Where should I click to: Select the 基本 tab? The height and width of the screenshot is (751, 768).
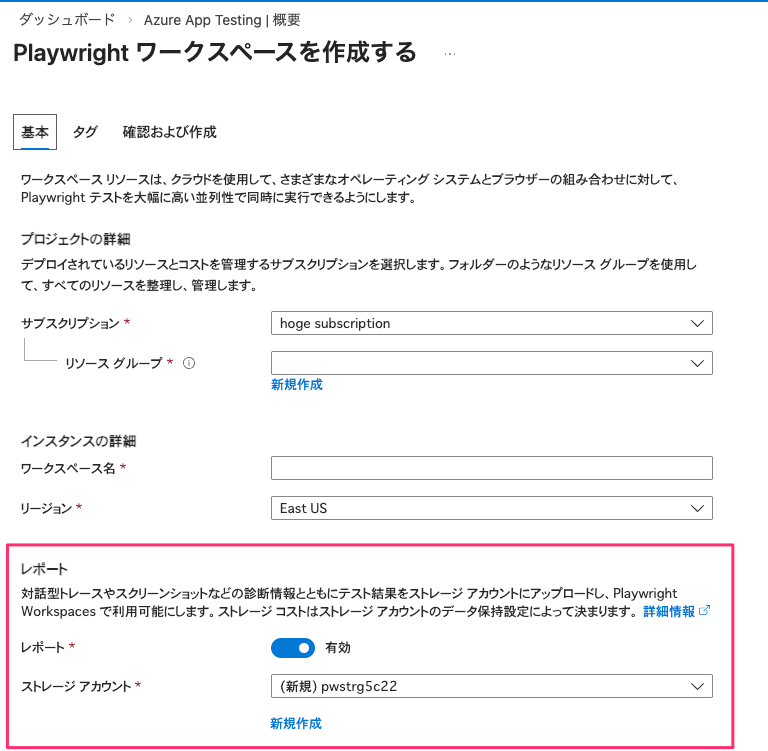pyautogui.click(x=35, y=132)
